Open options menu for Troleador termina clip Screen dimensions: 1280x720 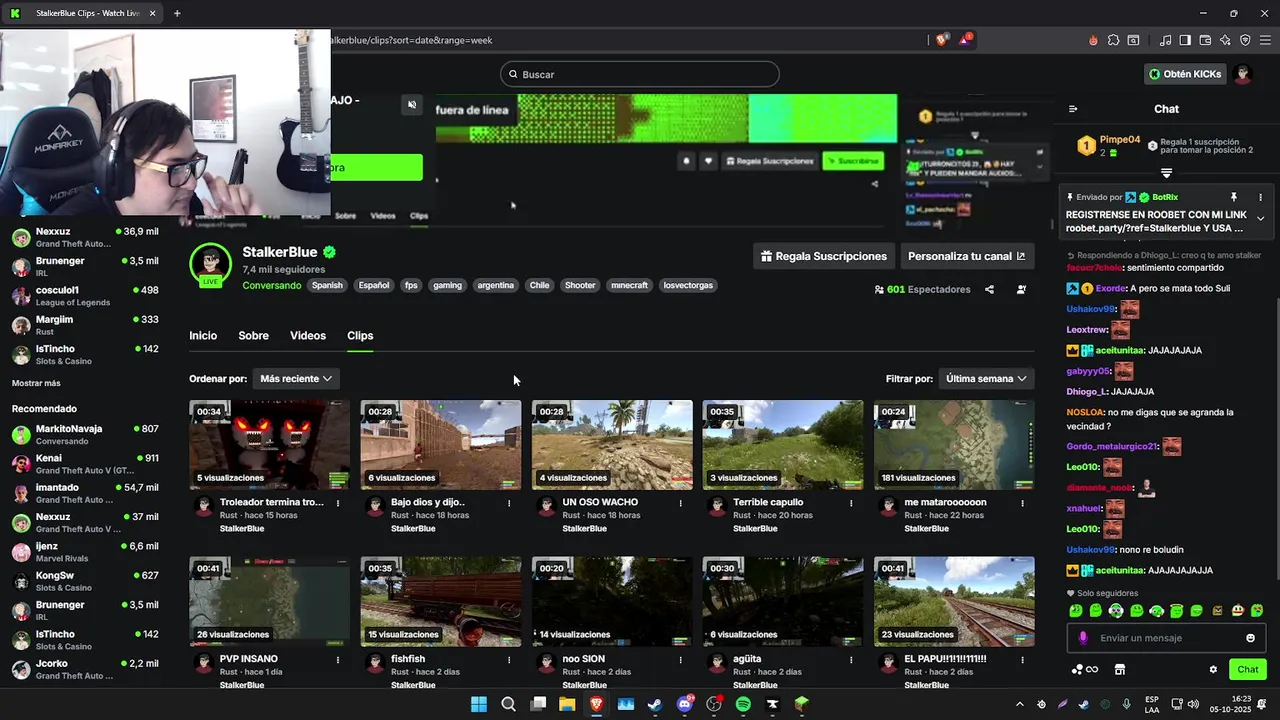pos(338,503)
